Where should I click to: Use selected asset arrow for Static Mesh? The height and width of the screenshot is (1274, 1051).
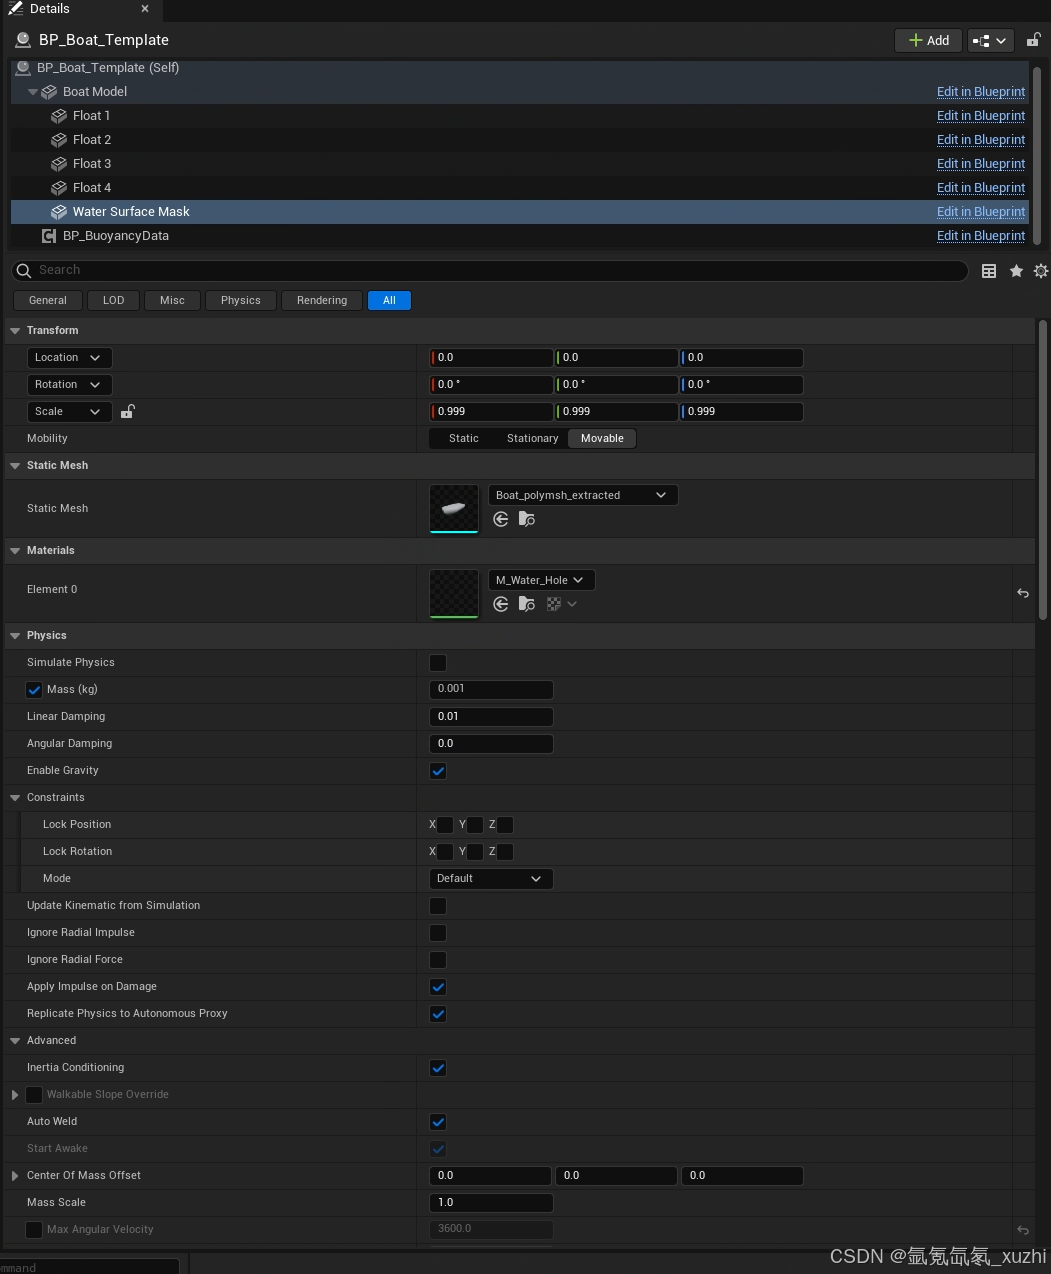tap(501, 519)
